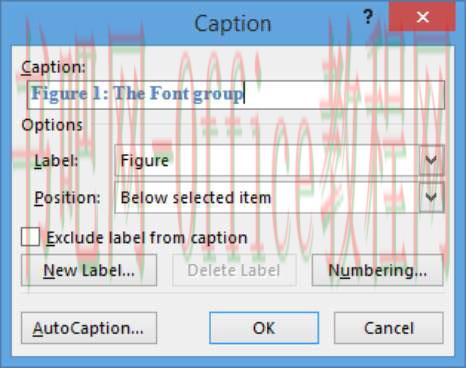The height and width of the screenshot is (368, 466).
Task: Click inside the Caption text field
Action: coord(236,95)
